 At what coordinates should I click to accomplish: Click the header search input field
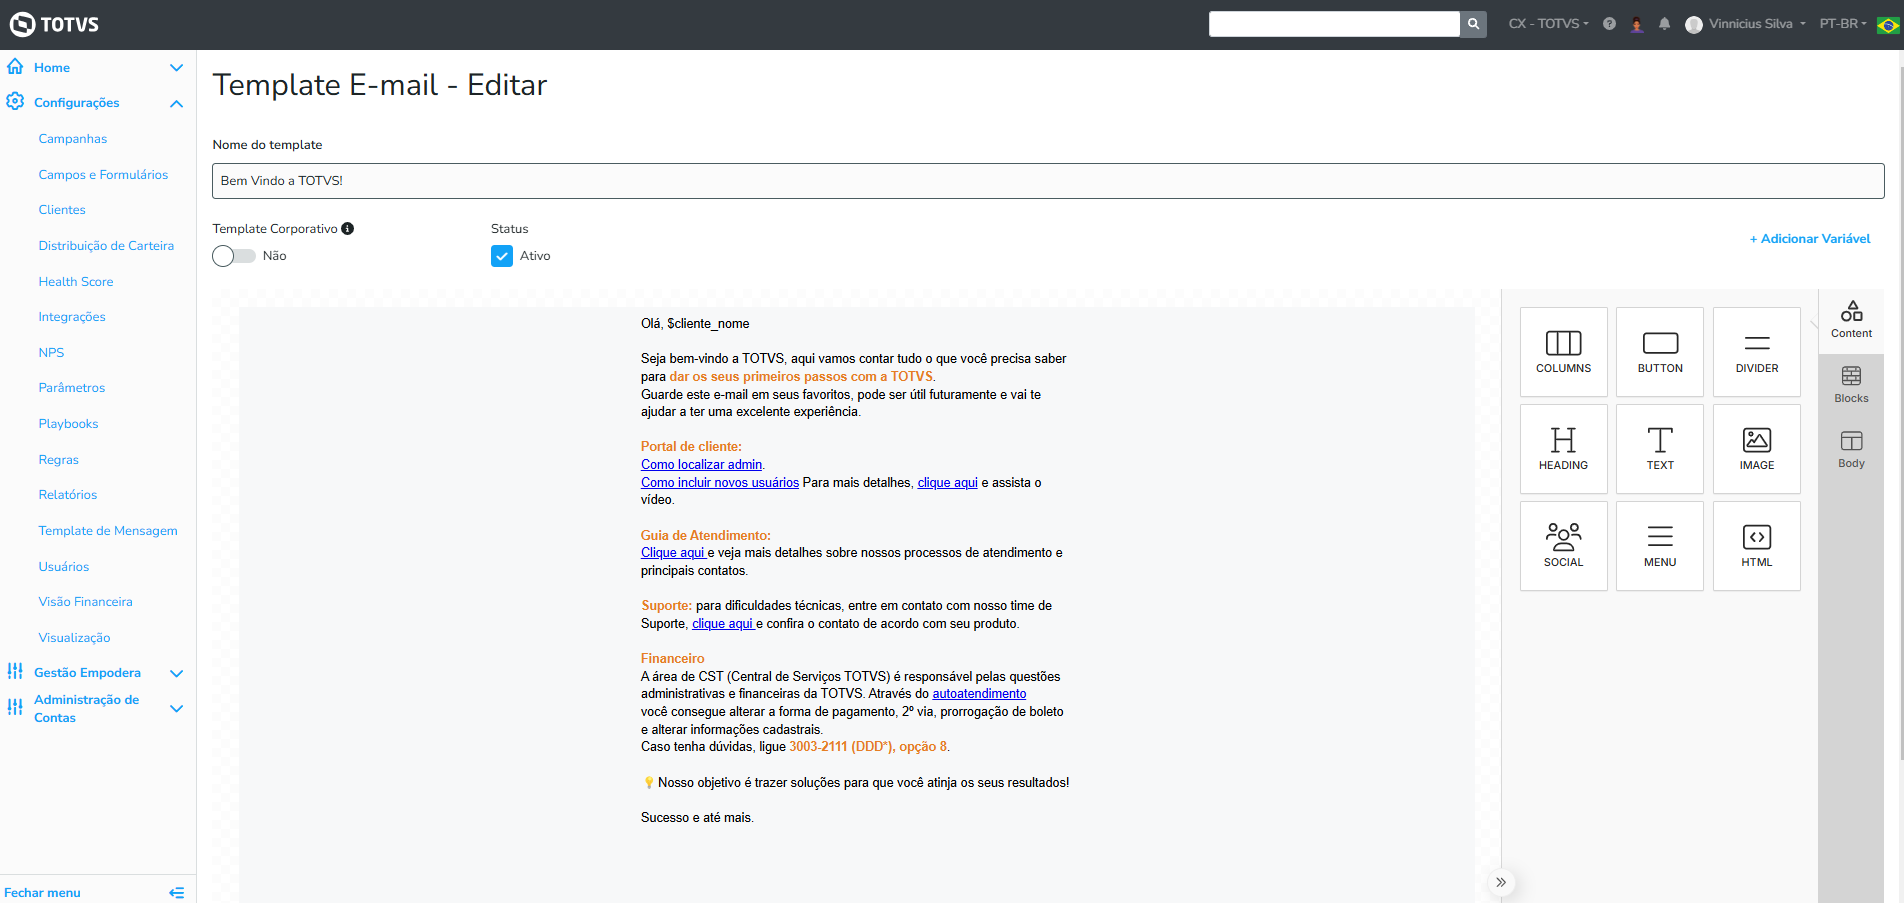(1334, 24)
